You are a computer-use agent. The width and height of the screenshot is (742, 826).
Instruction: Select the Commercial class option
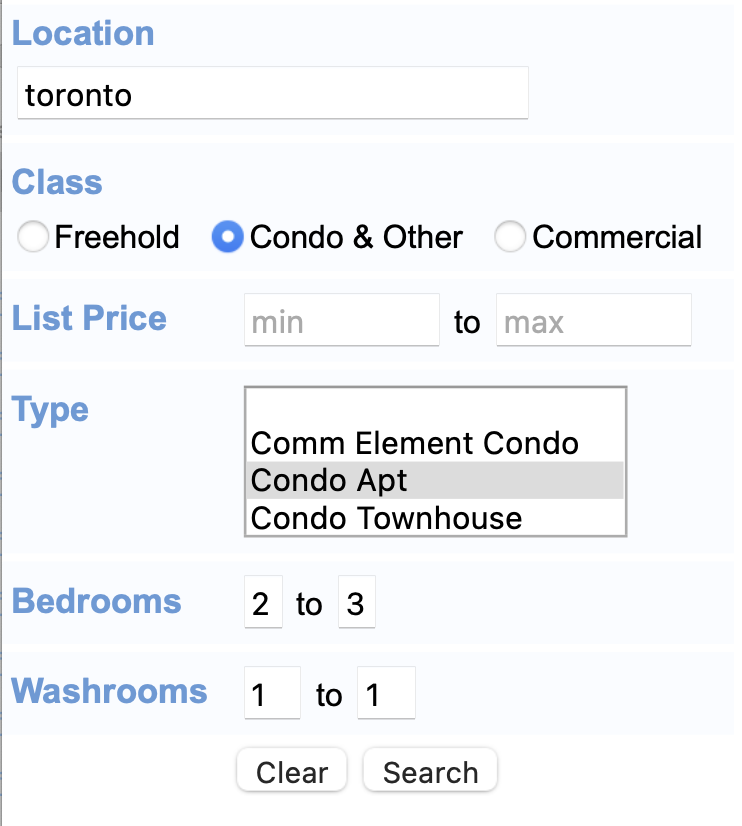click(x=511, y=237)
